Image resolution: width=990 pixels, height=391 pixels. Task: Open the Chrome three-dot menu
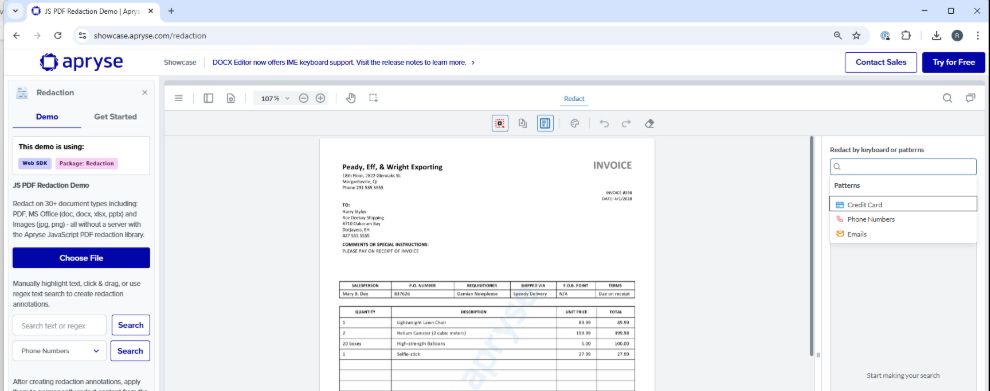point(977,36)
